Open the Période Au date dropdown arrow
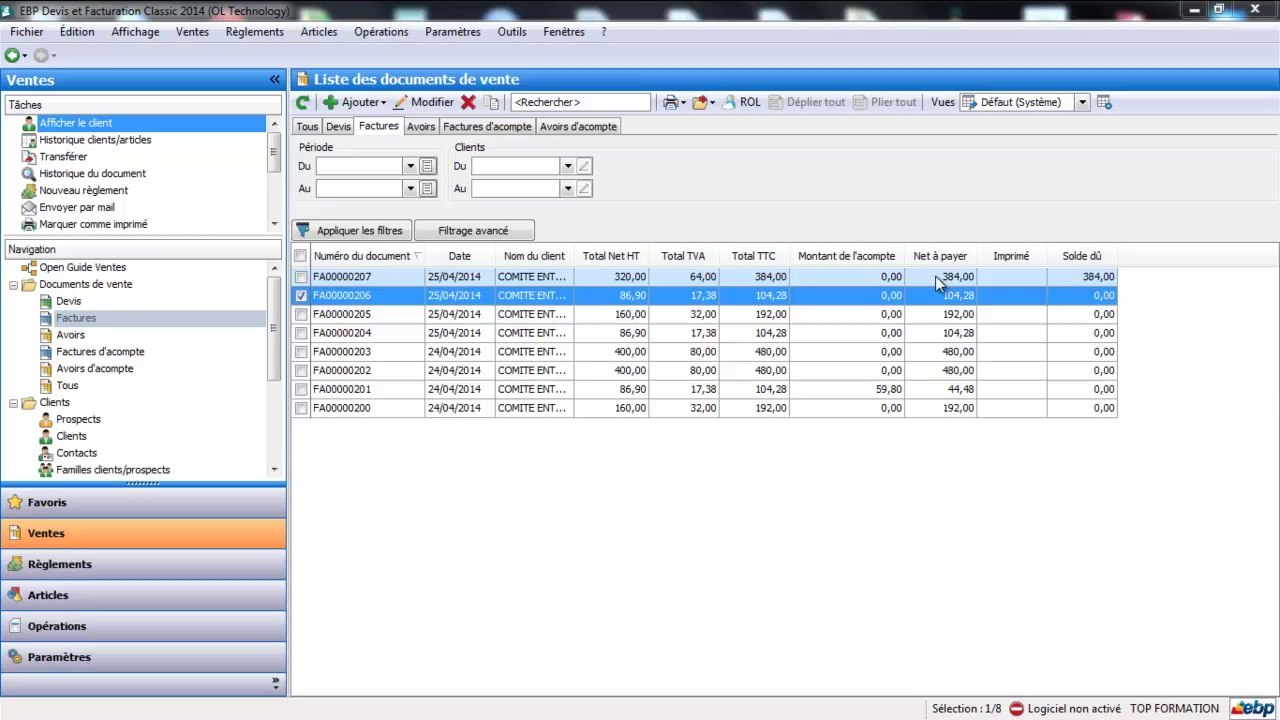The width and height of the screenshot is (1280, 720). 409,188
